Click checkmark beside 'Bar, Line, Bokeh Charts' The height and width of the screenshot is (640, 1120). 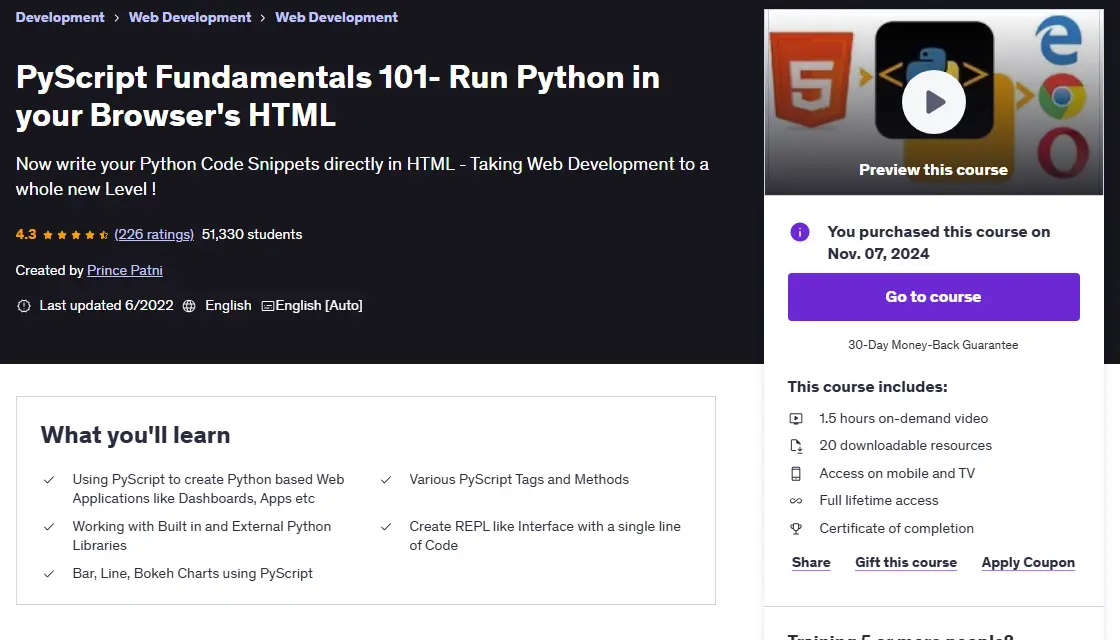pos(49,574)
